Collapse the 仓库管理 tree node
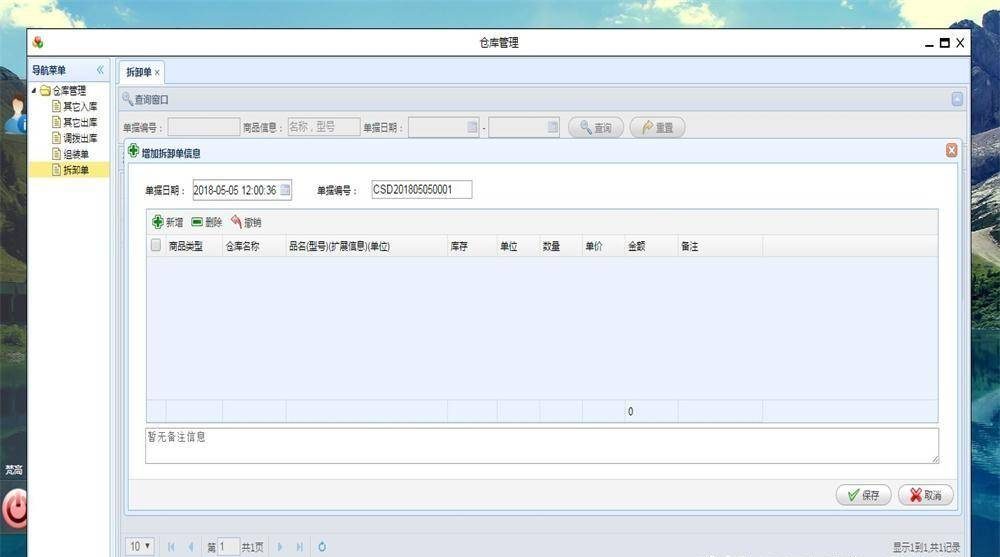Image resolution: width=1000 pixels, height=557 pixels. [x=34, y=91]
